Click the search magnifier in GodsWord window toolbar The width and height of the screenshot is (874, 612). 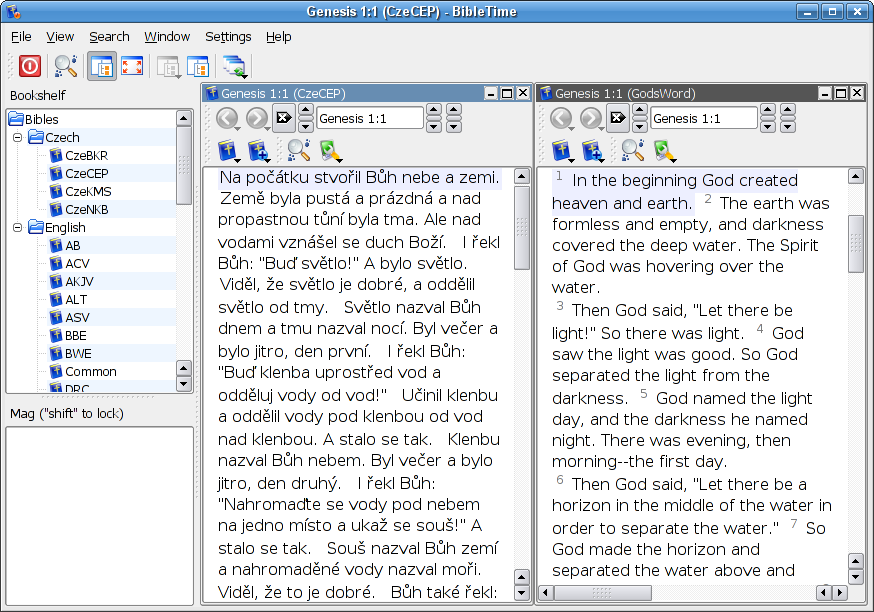click(632, 150)
